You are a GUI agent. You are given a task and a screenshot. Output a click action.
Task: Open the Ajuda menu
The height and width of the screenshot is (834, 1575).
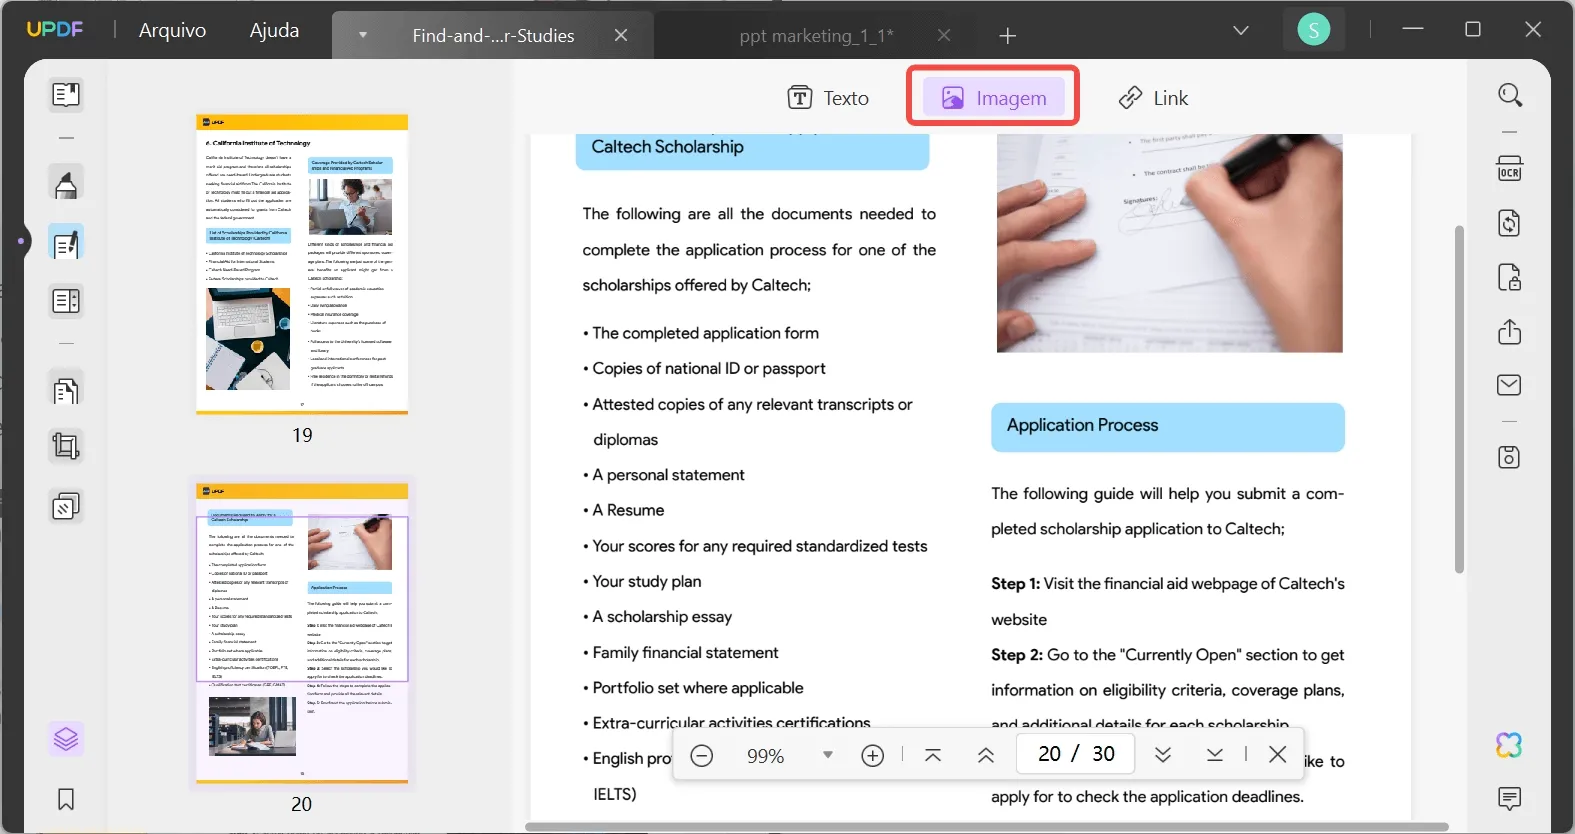click(x=274, y=31)
